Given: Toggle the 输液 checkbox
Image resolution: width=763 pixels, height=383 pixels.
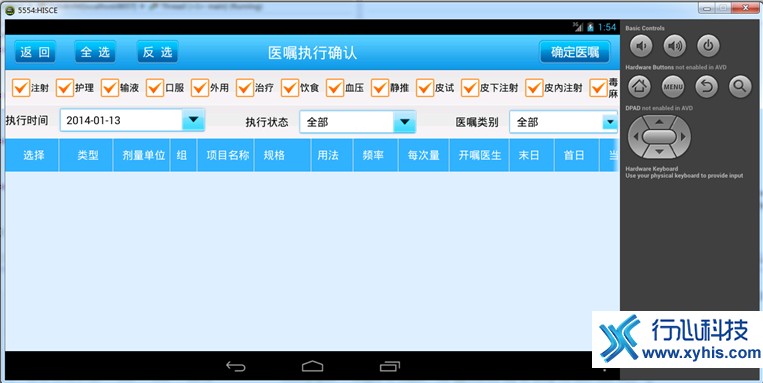Looking at the screenshot, I should tap(110, 88).
